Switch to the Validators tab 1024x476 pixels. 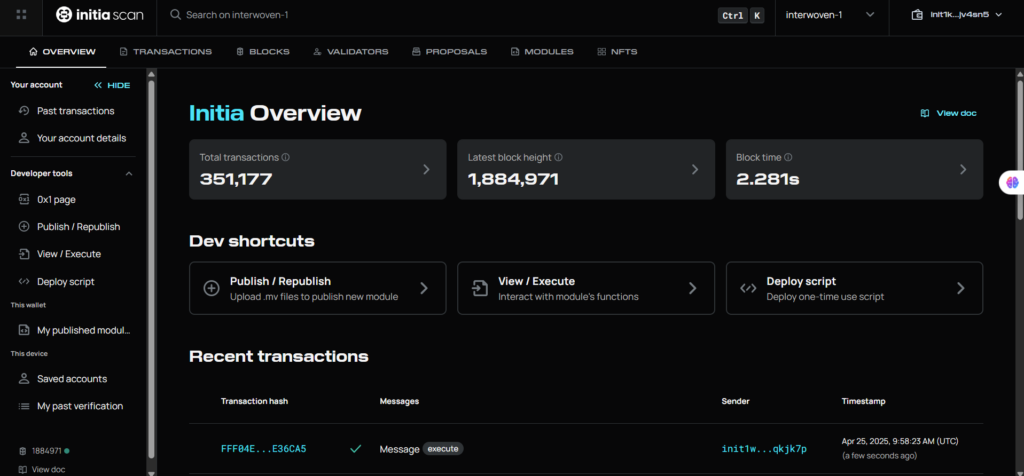point(351,52)
